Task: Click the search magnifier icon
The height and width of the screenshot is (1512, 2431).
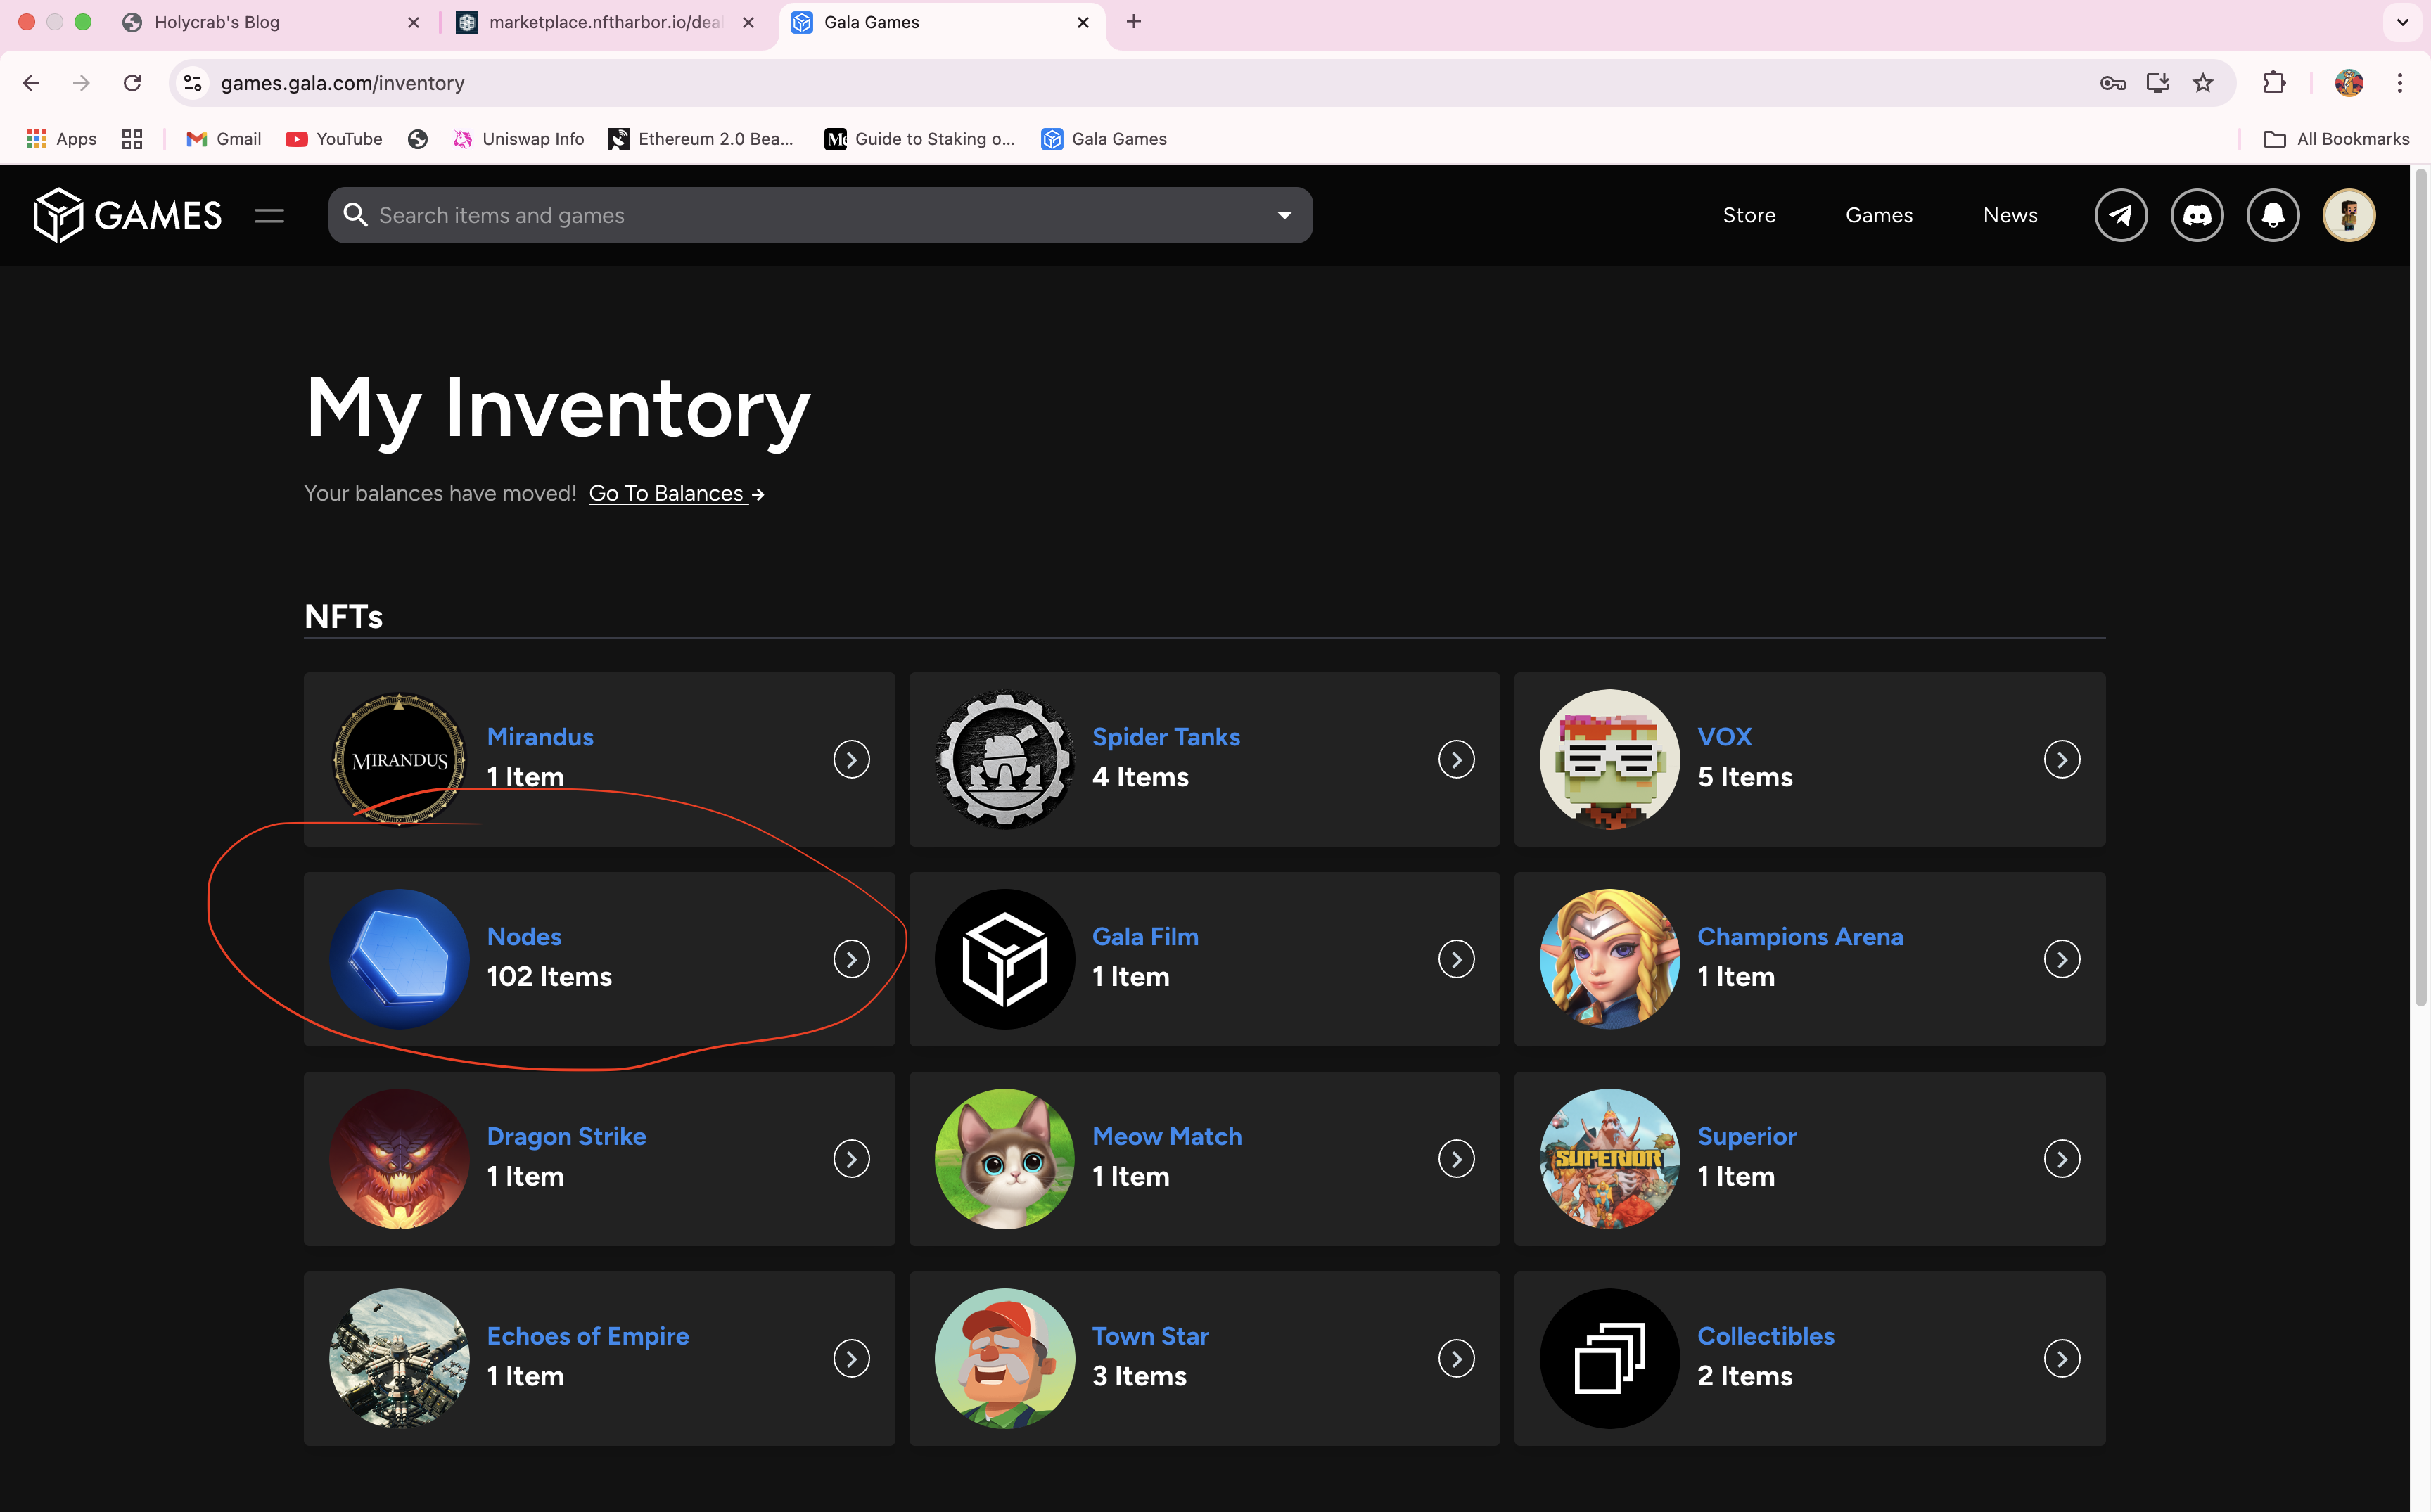Action: pos(355,215)
